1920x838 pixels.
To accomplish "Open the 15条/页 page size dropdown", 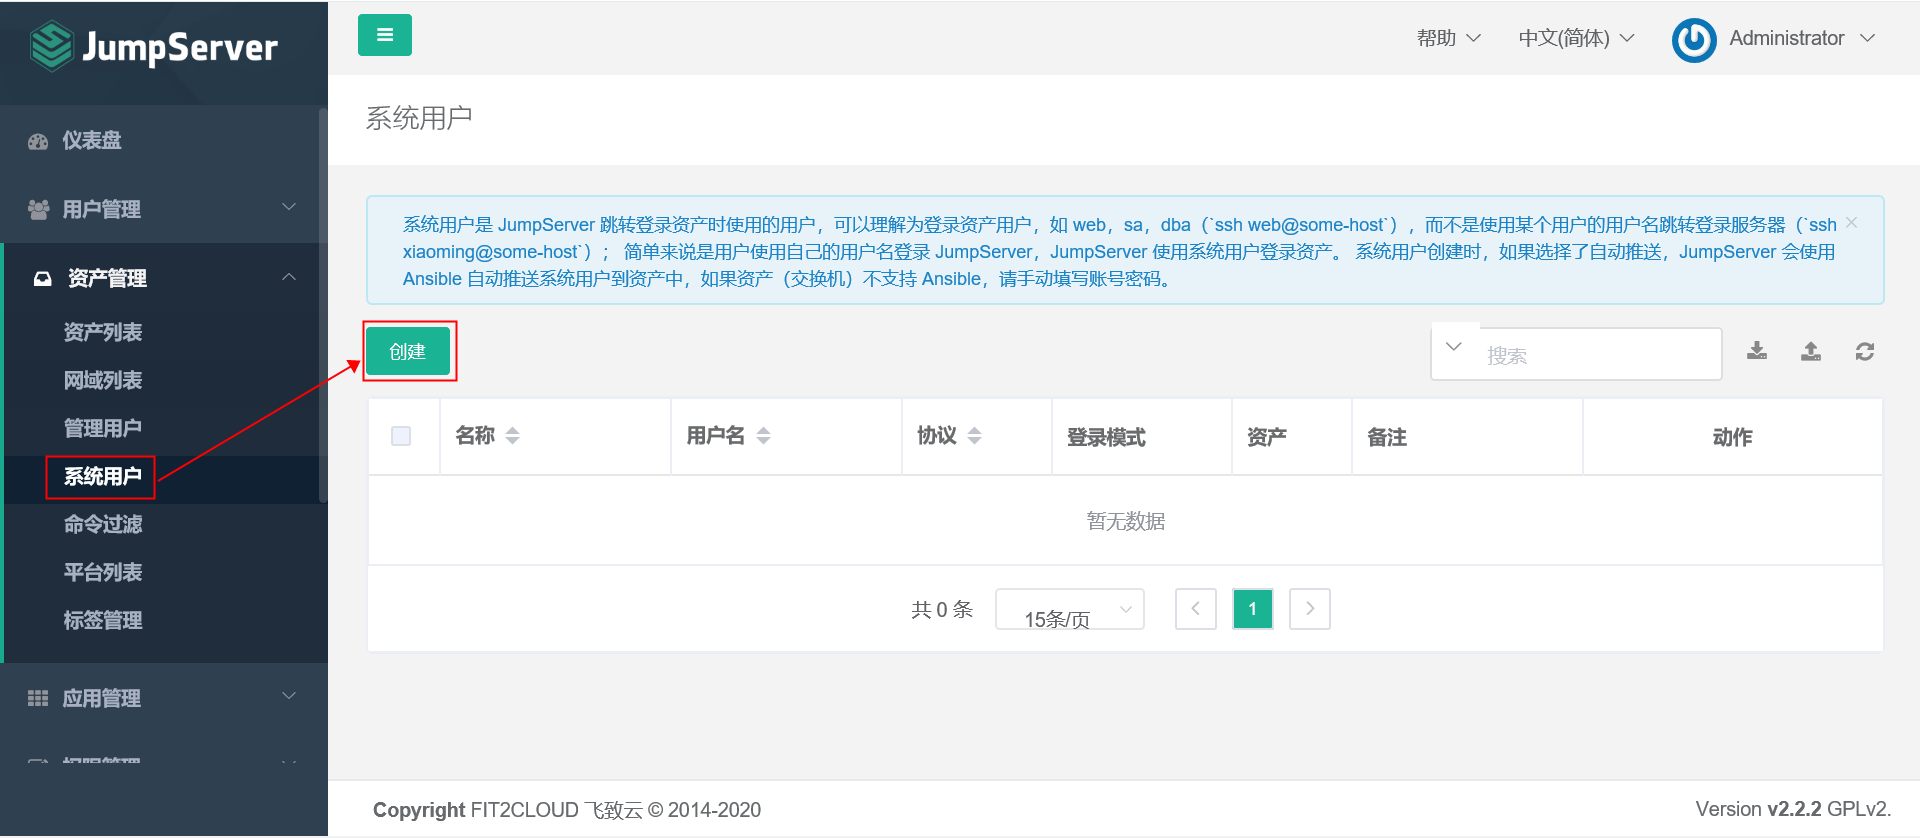I will (x=1069, y=609).
